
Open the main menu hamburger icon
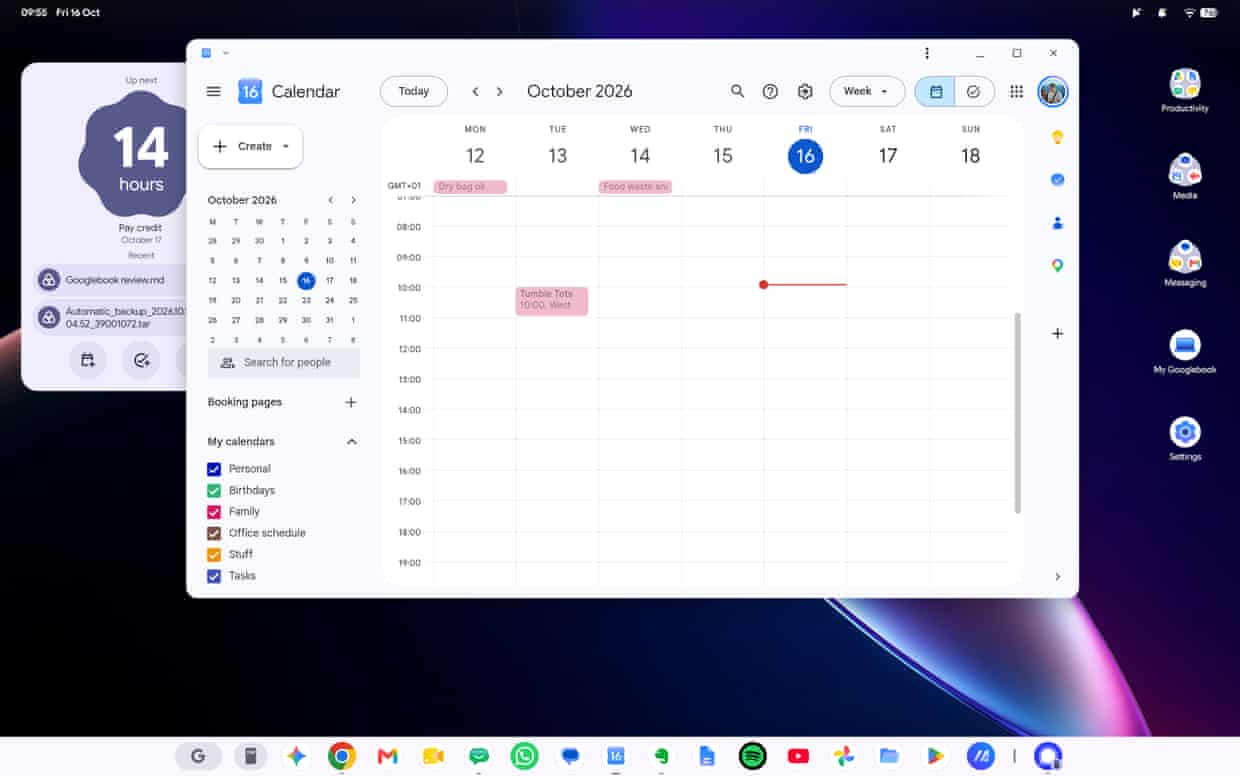point(213,91)
